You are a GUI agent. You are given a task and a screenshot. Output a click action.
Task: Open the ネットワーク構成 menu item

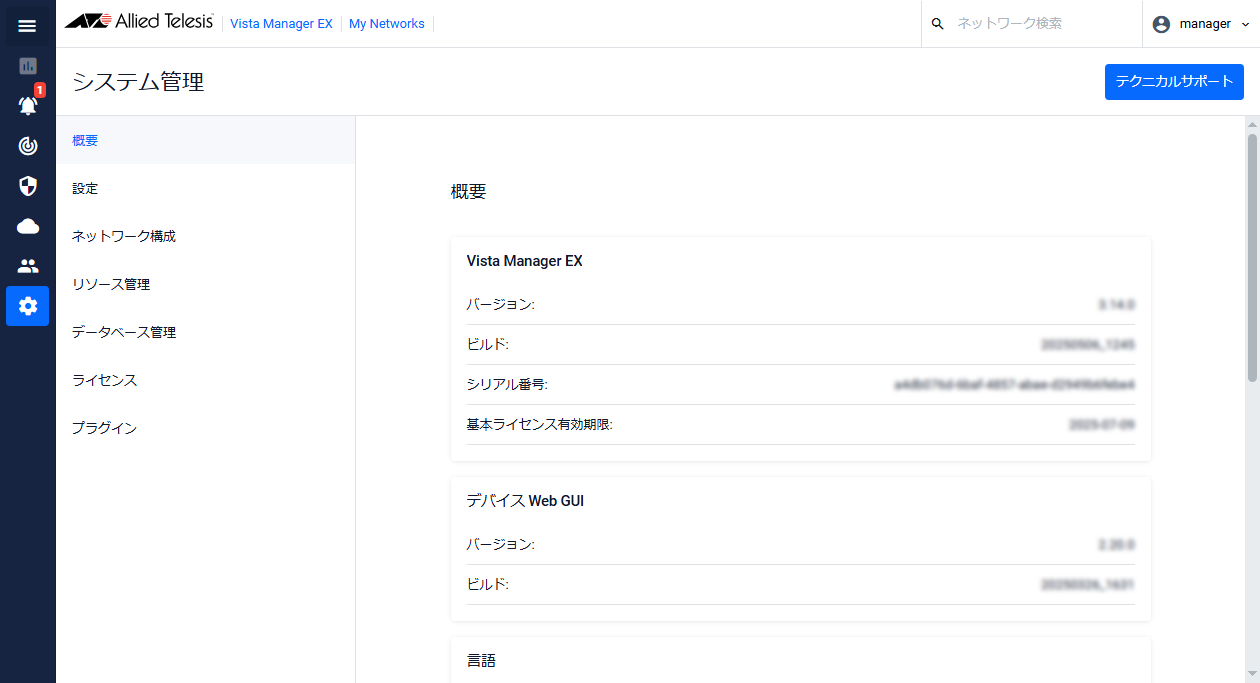(205, 236)
